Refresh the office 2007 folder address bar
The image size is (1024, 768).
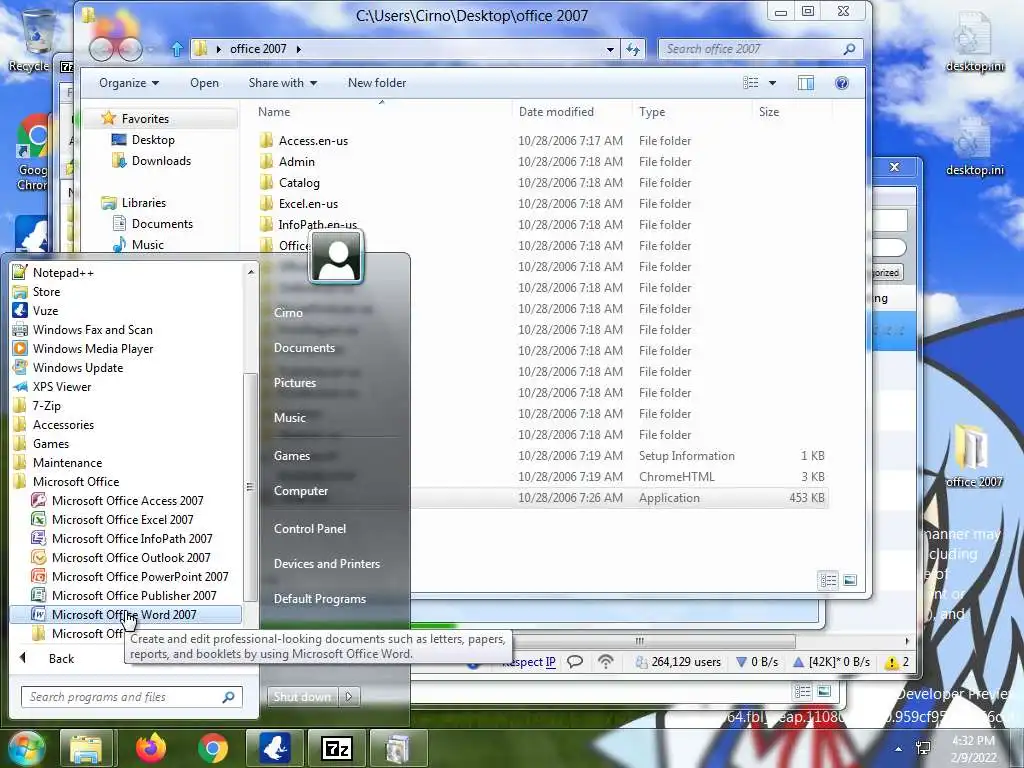(633, 49)
